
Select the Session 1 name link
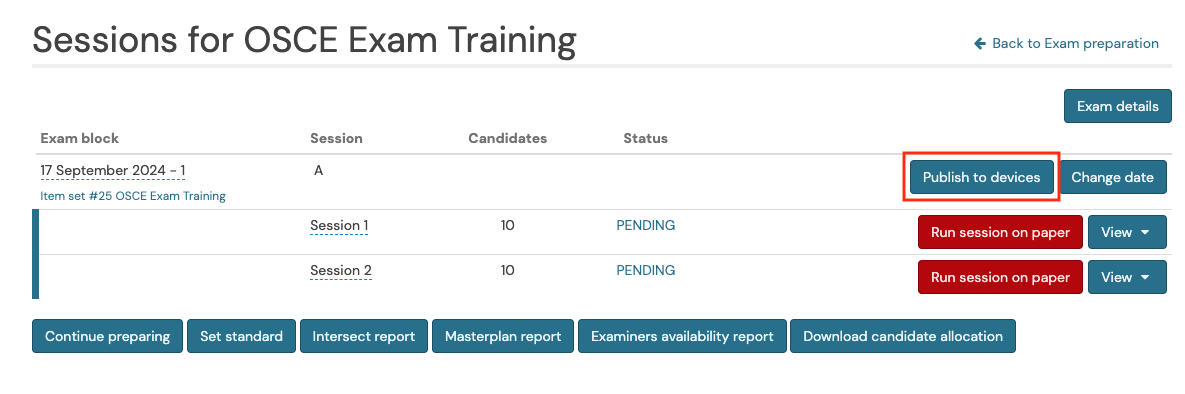pyautogui.click(x=339, y=225)
